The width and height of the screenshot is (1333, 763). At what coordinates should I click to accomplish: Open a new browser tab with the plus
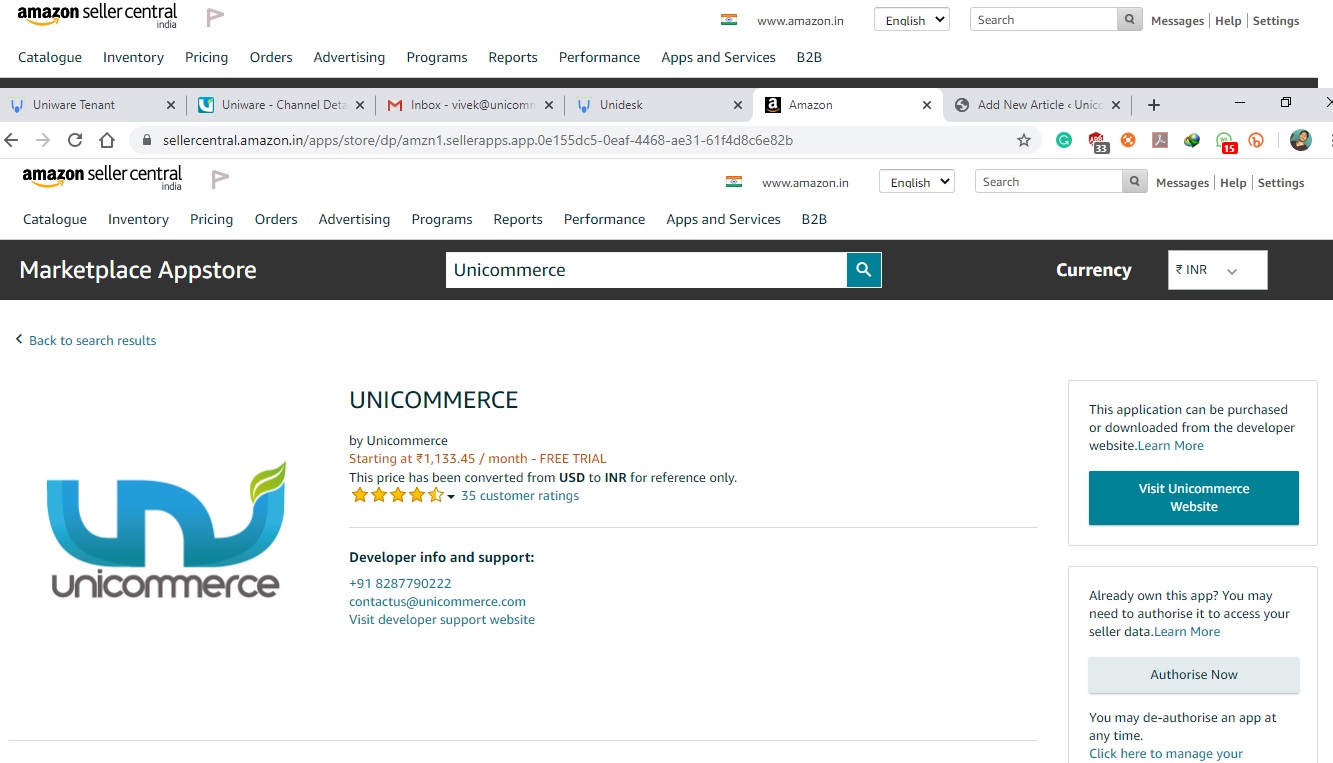(1154, 105)
